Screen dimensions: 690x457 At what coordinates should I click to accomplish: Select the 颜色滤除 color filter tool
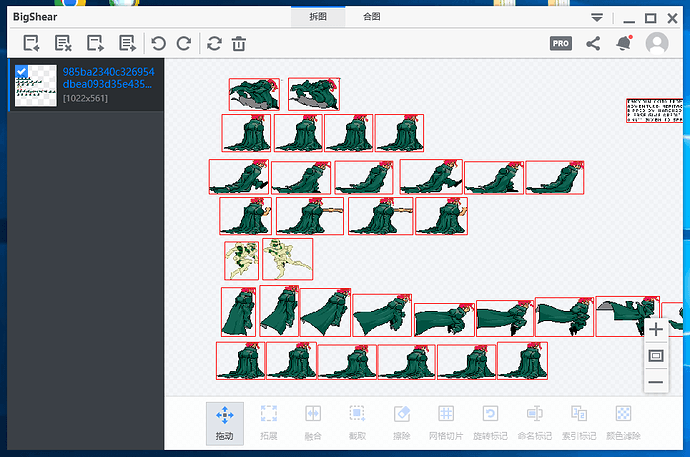623,423
